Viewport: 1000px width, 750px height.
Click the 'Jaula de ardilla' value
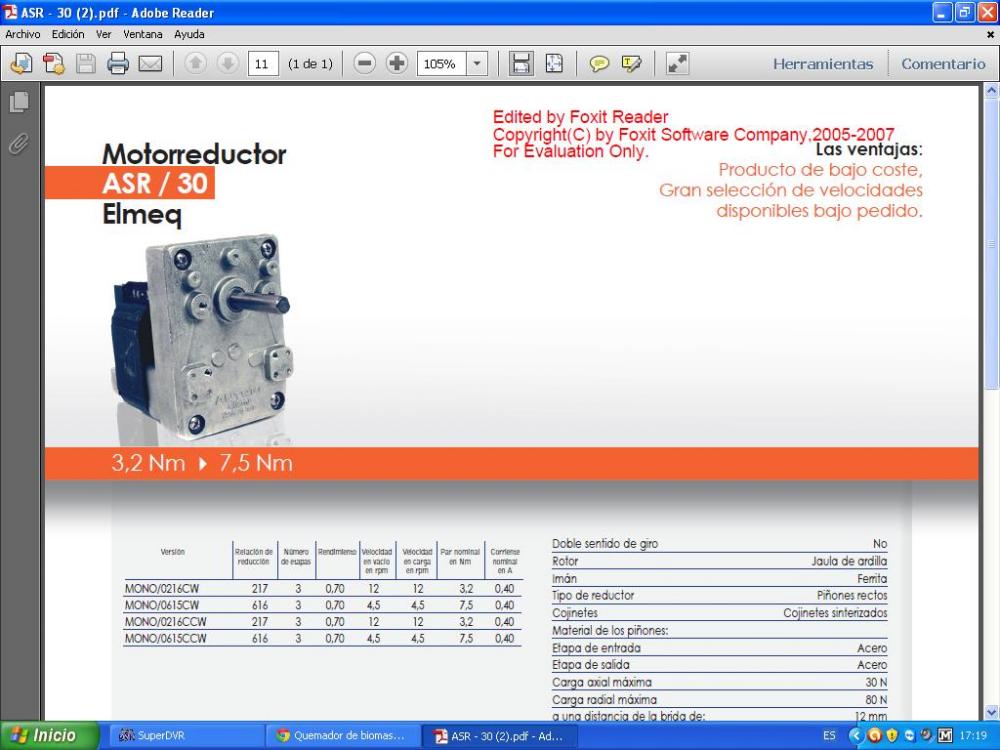point(849,561)
